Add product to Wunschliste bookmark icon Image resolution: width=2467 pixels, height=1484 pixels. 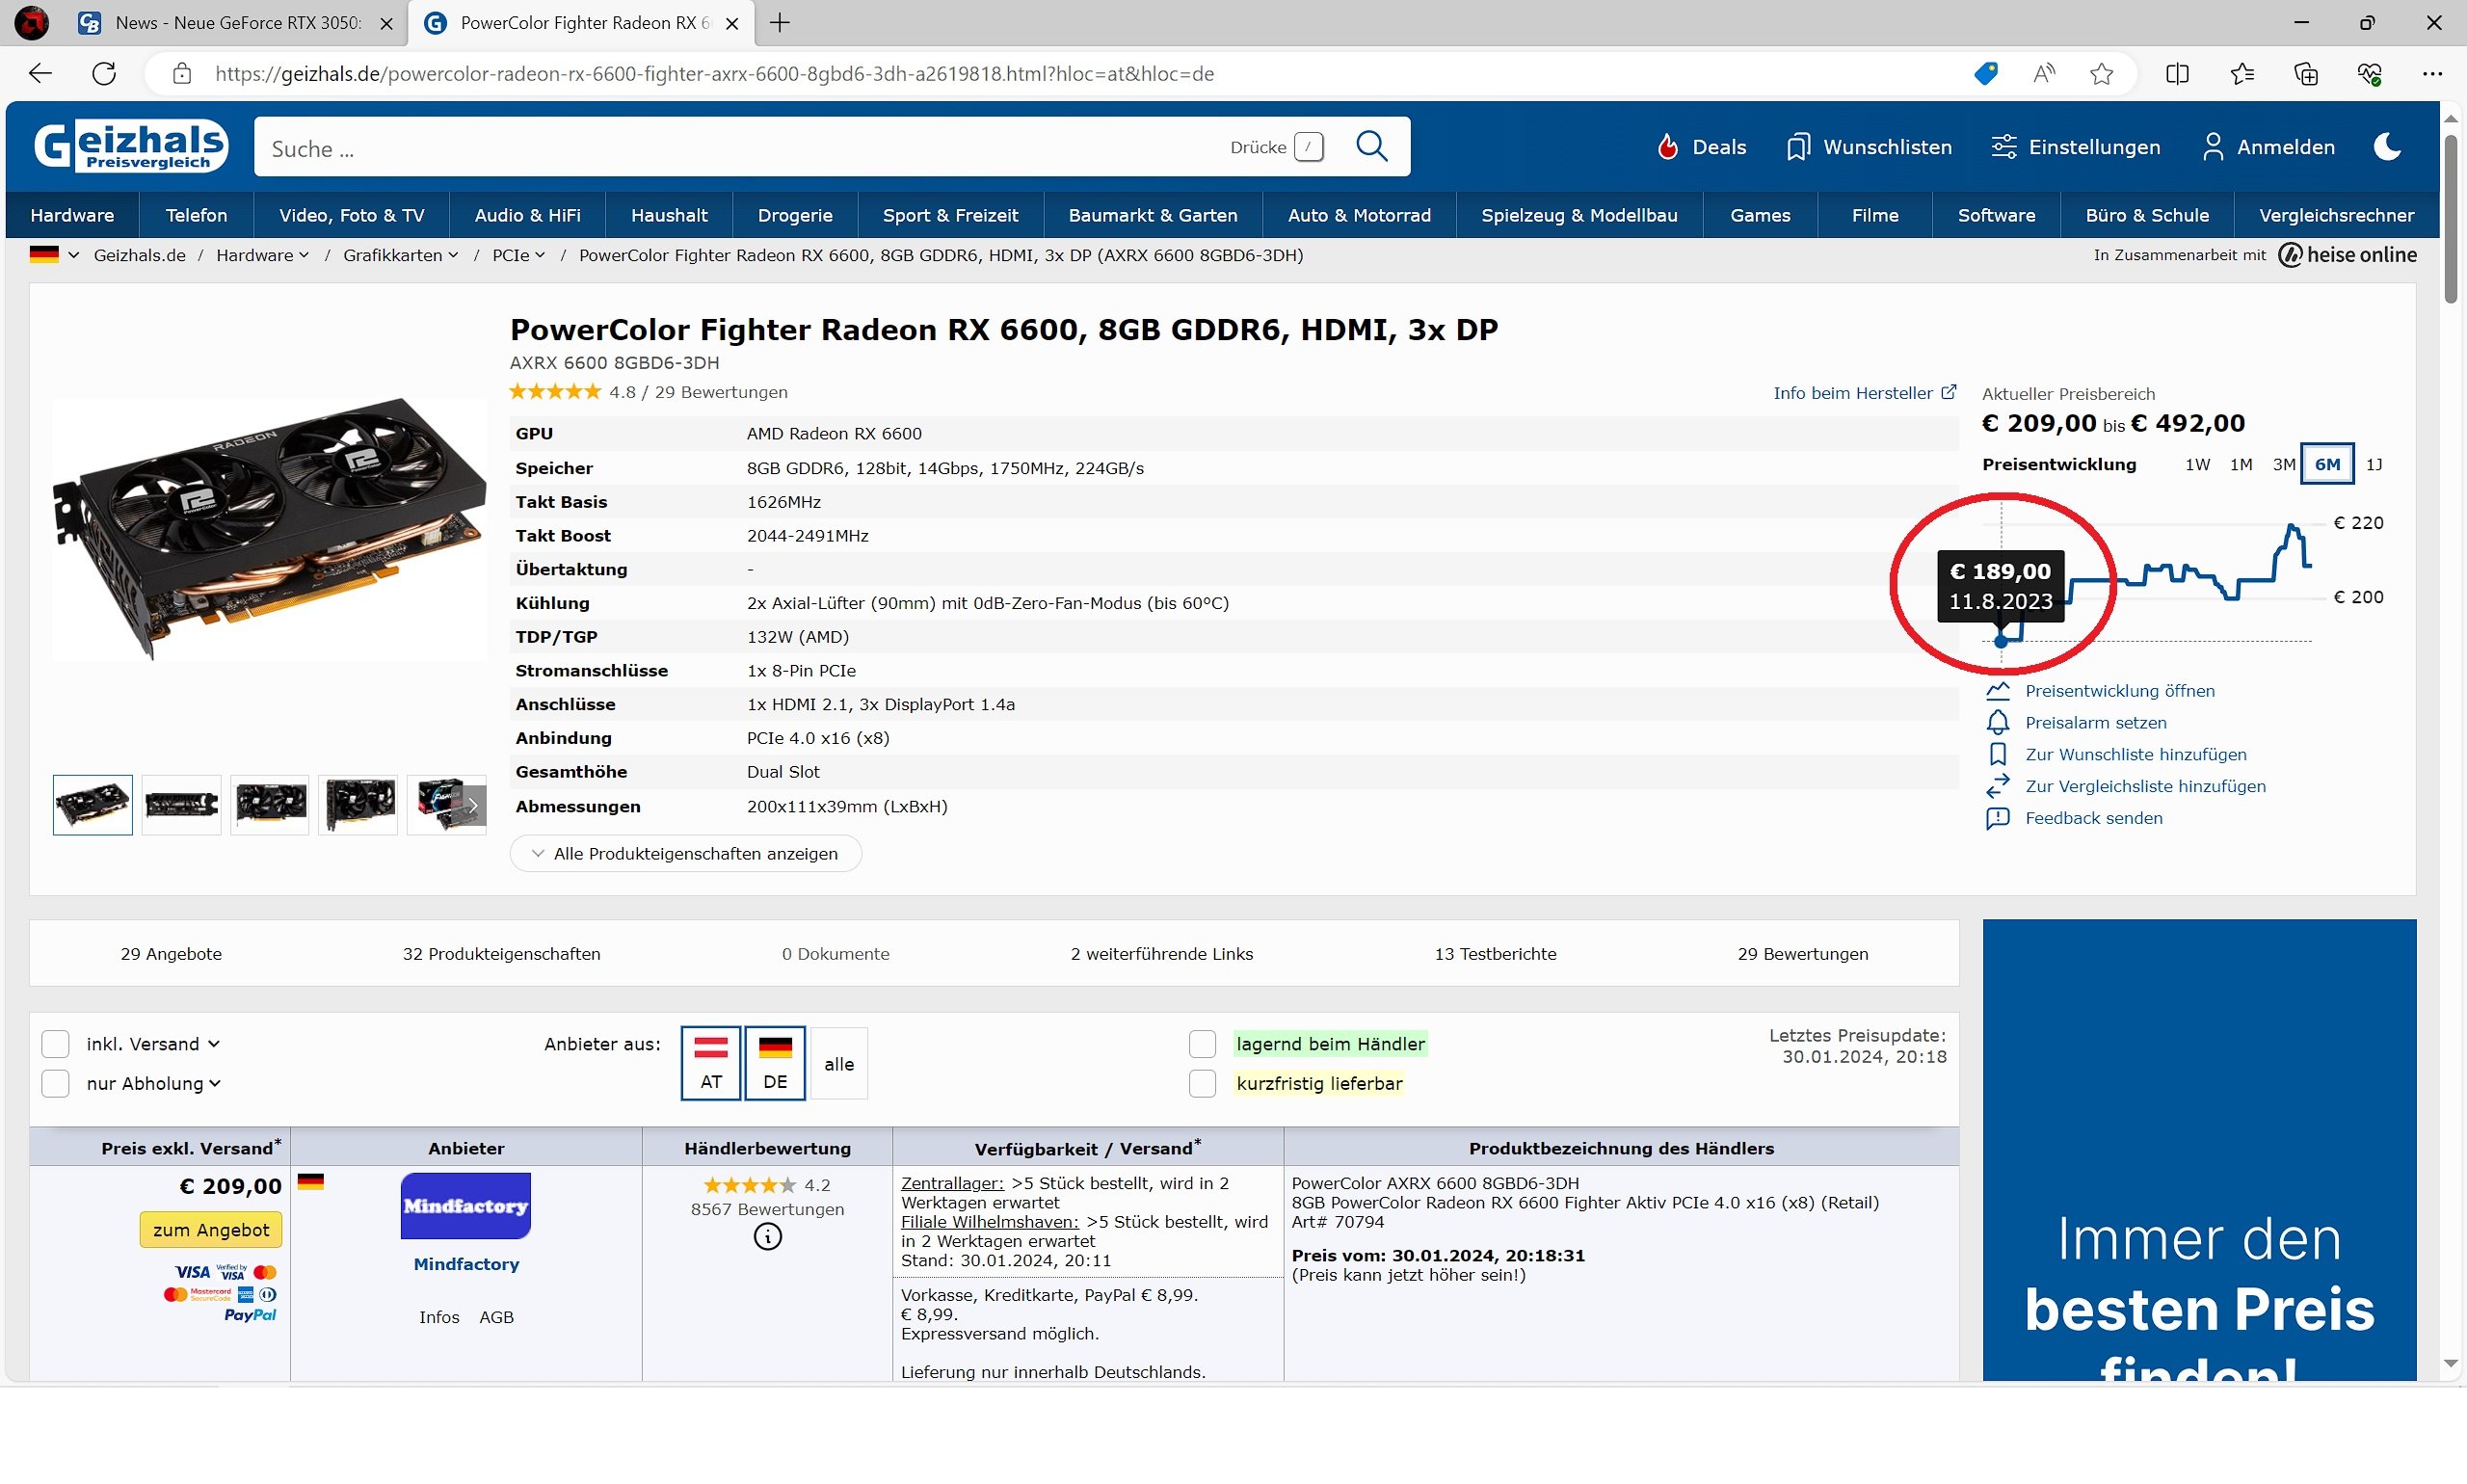[x=1997, y=754]
